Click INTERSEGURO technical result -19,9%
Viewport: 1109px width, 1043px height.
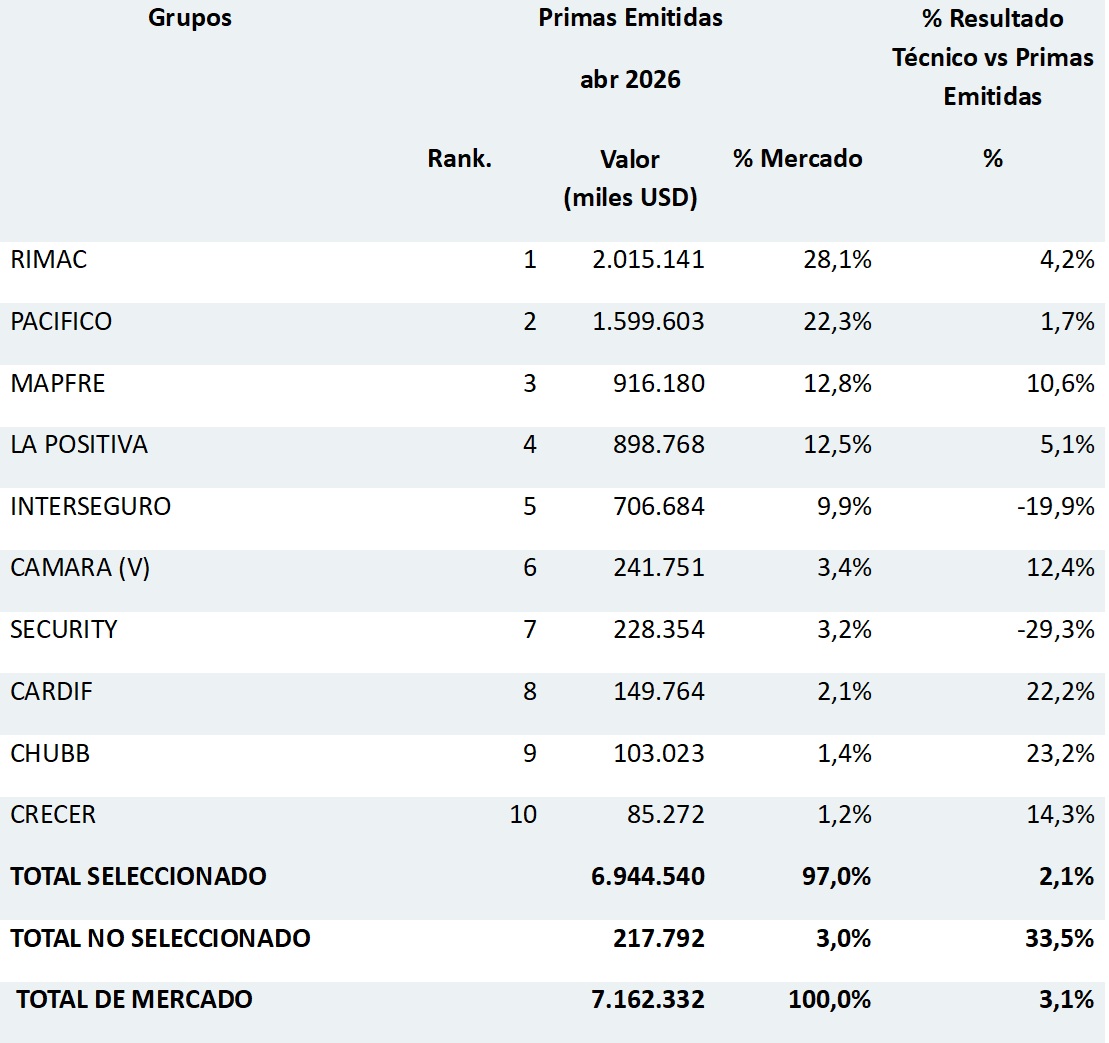[x=1056, y=506]
